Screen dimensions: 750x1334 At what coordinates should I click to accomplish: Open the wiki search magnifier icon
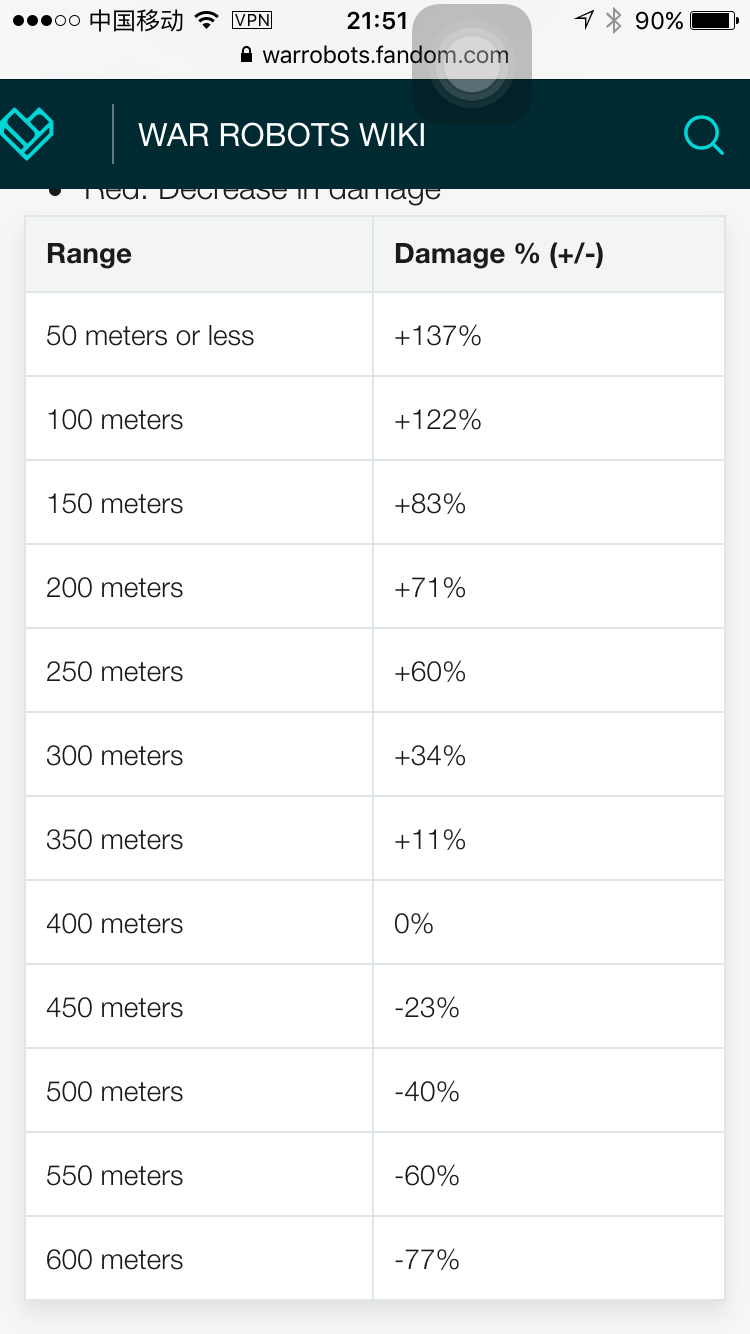tap(703, 135)
